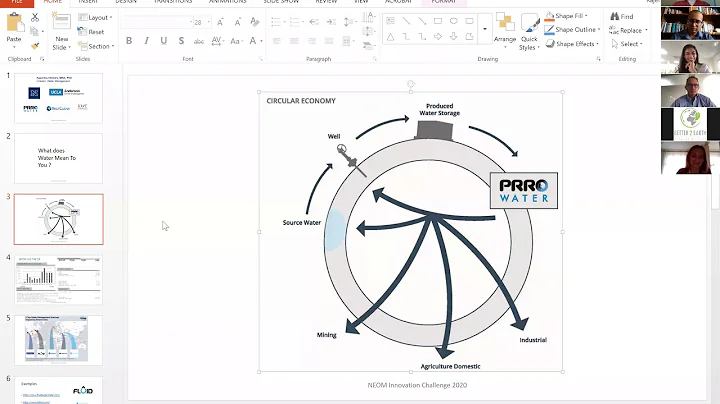Image resolution: width=720 pixels, height=404 pixels.
Task: Align text left
Action: (277, 41)
